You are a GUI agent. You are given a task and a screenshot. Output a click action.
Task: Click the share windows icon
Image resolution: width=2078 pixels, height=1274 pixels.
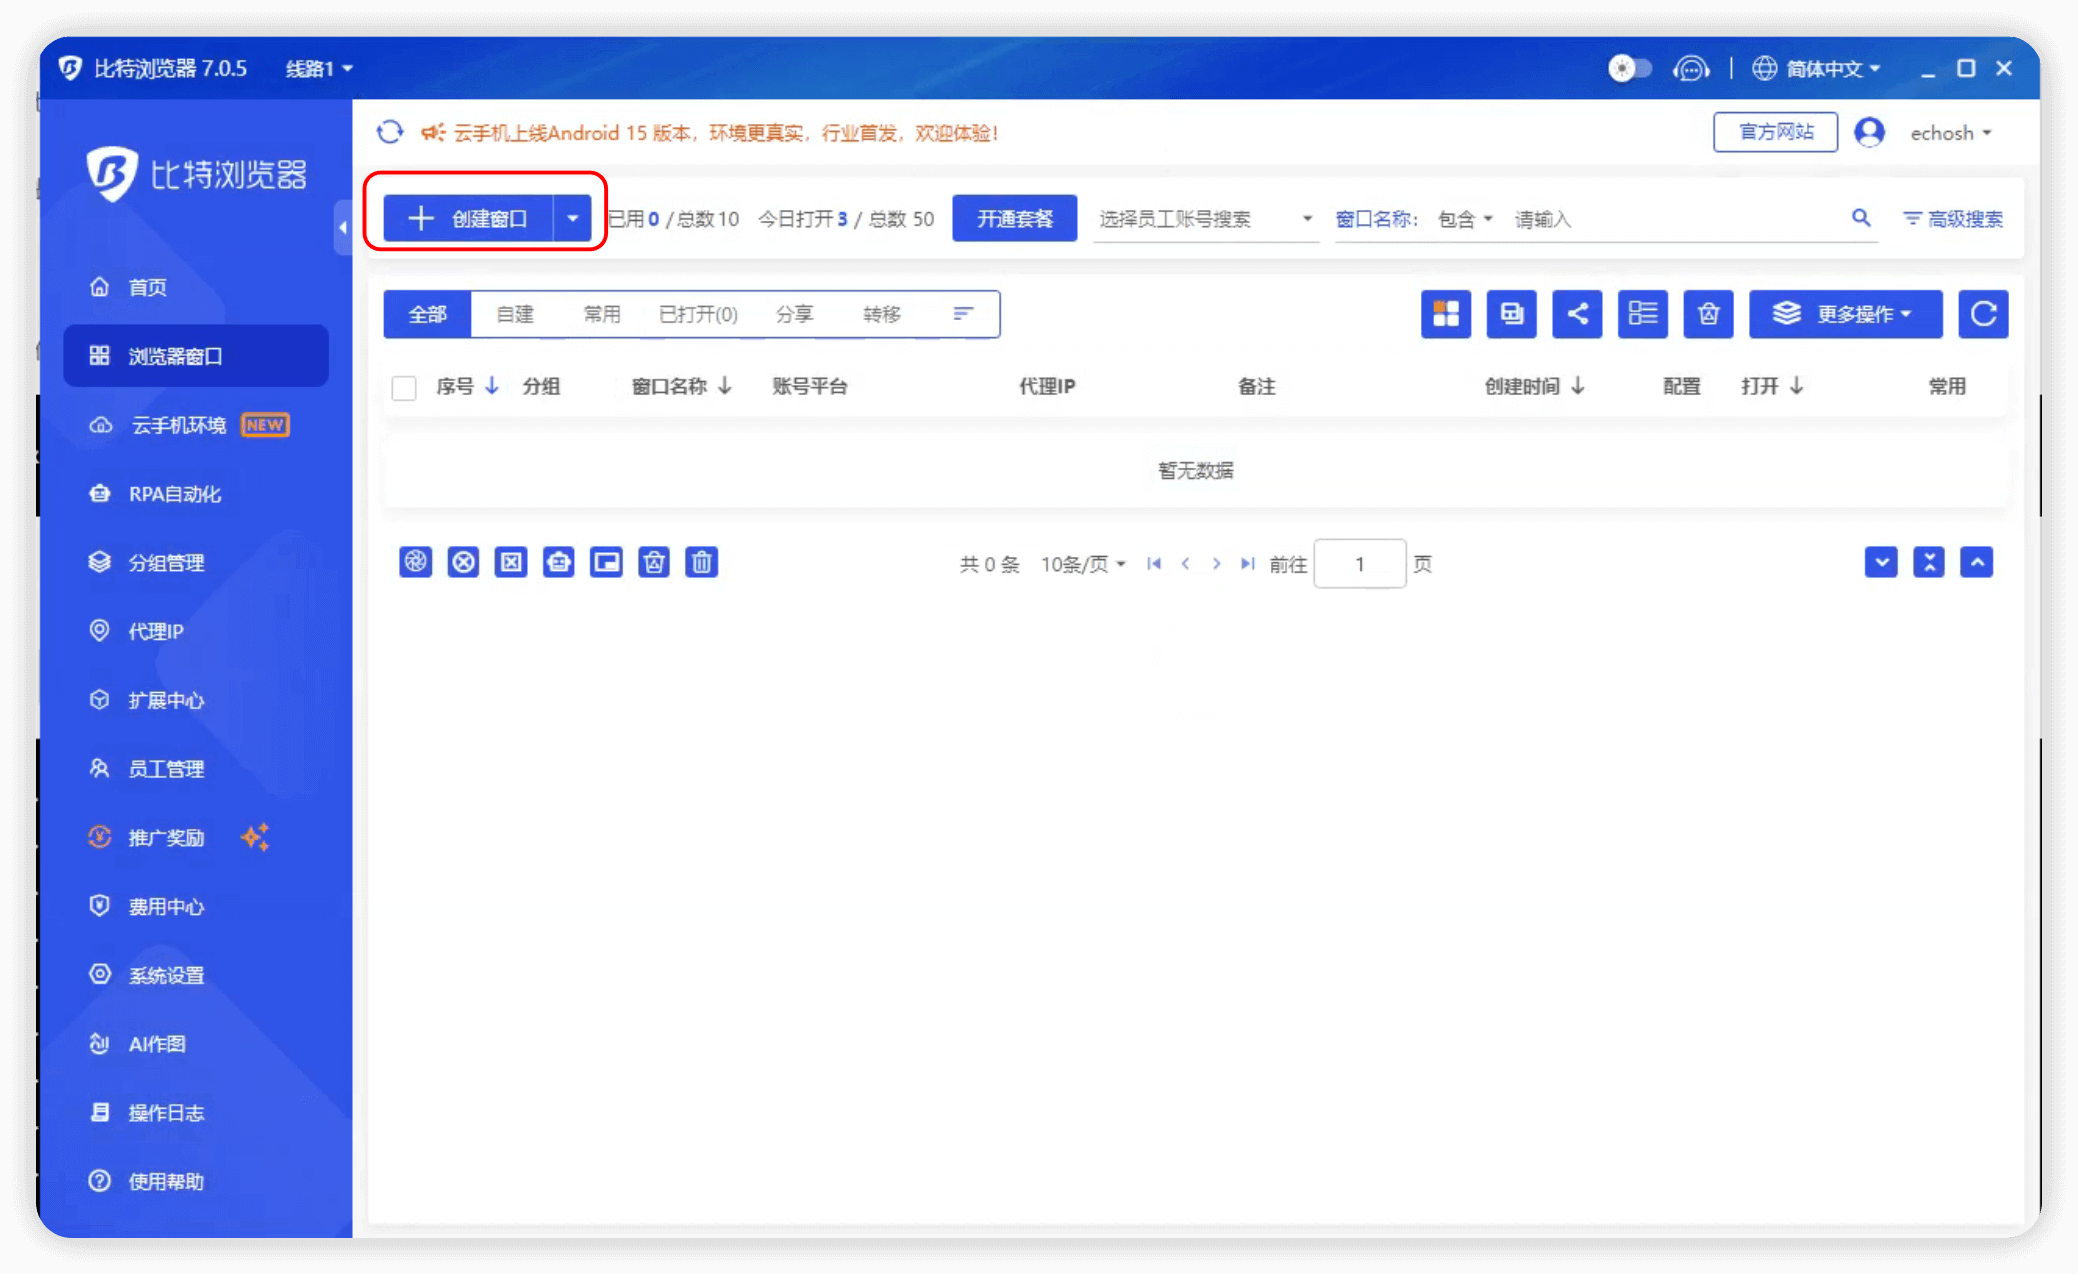(x=1576, y=314)
